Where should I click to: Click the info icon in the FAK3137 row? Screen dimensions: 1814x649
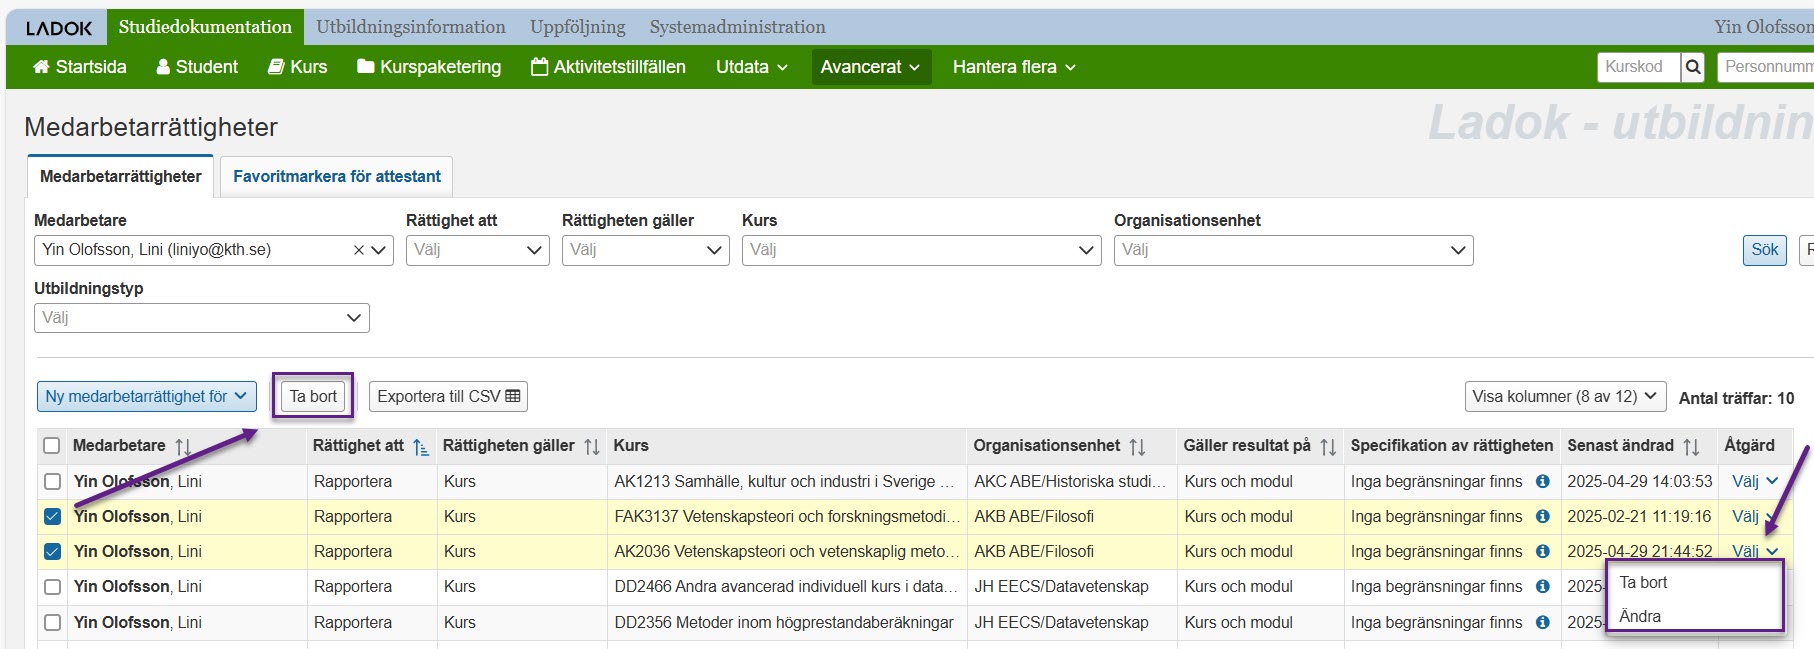[x=1542, y=516]
